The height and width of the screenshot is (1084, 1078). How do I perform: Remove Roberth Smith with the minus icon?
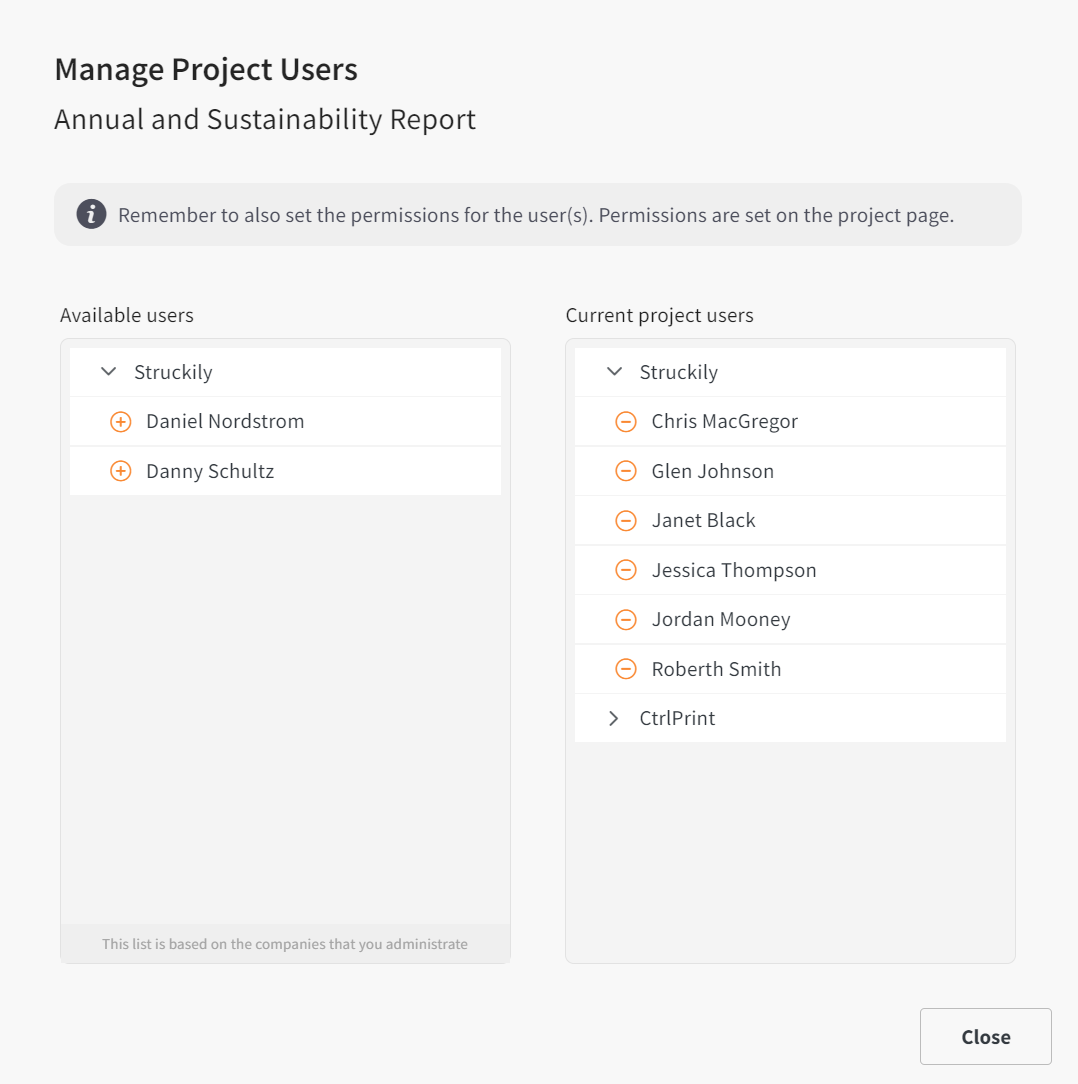tap(626, 669)
